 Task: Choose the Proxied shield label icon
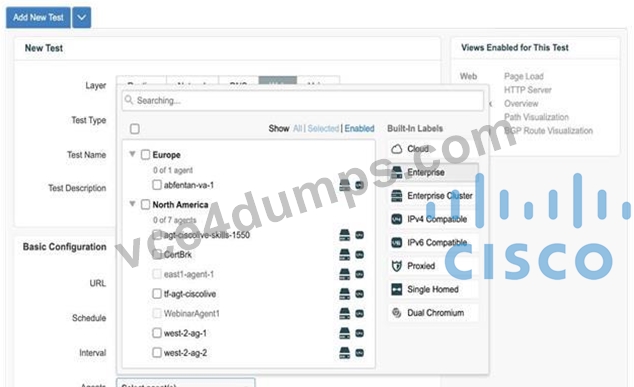[397, 266]
